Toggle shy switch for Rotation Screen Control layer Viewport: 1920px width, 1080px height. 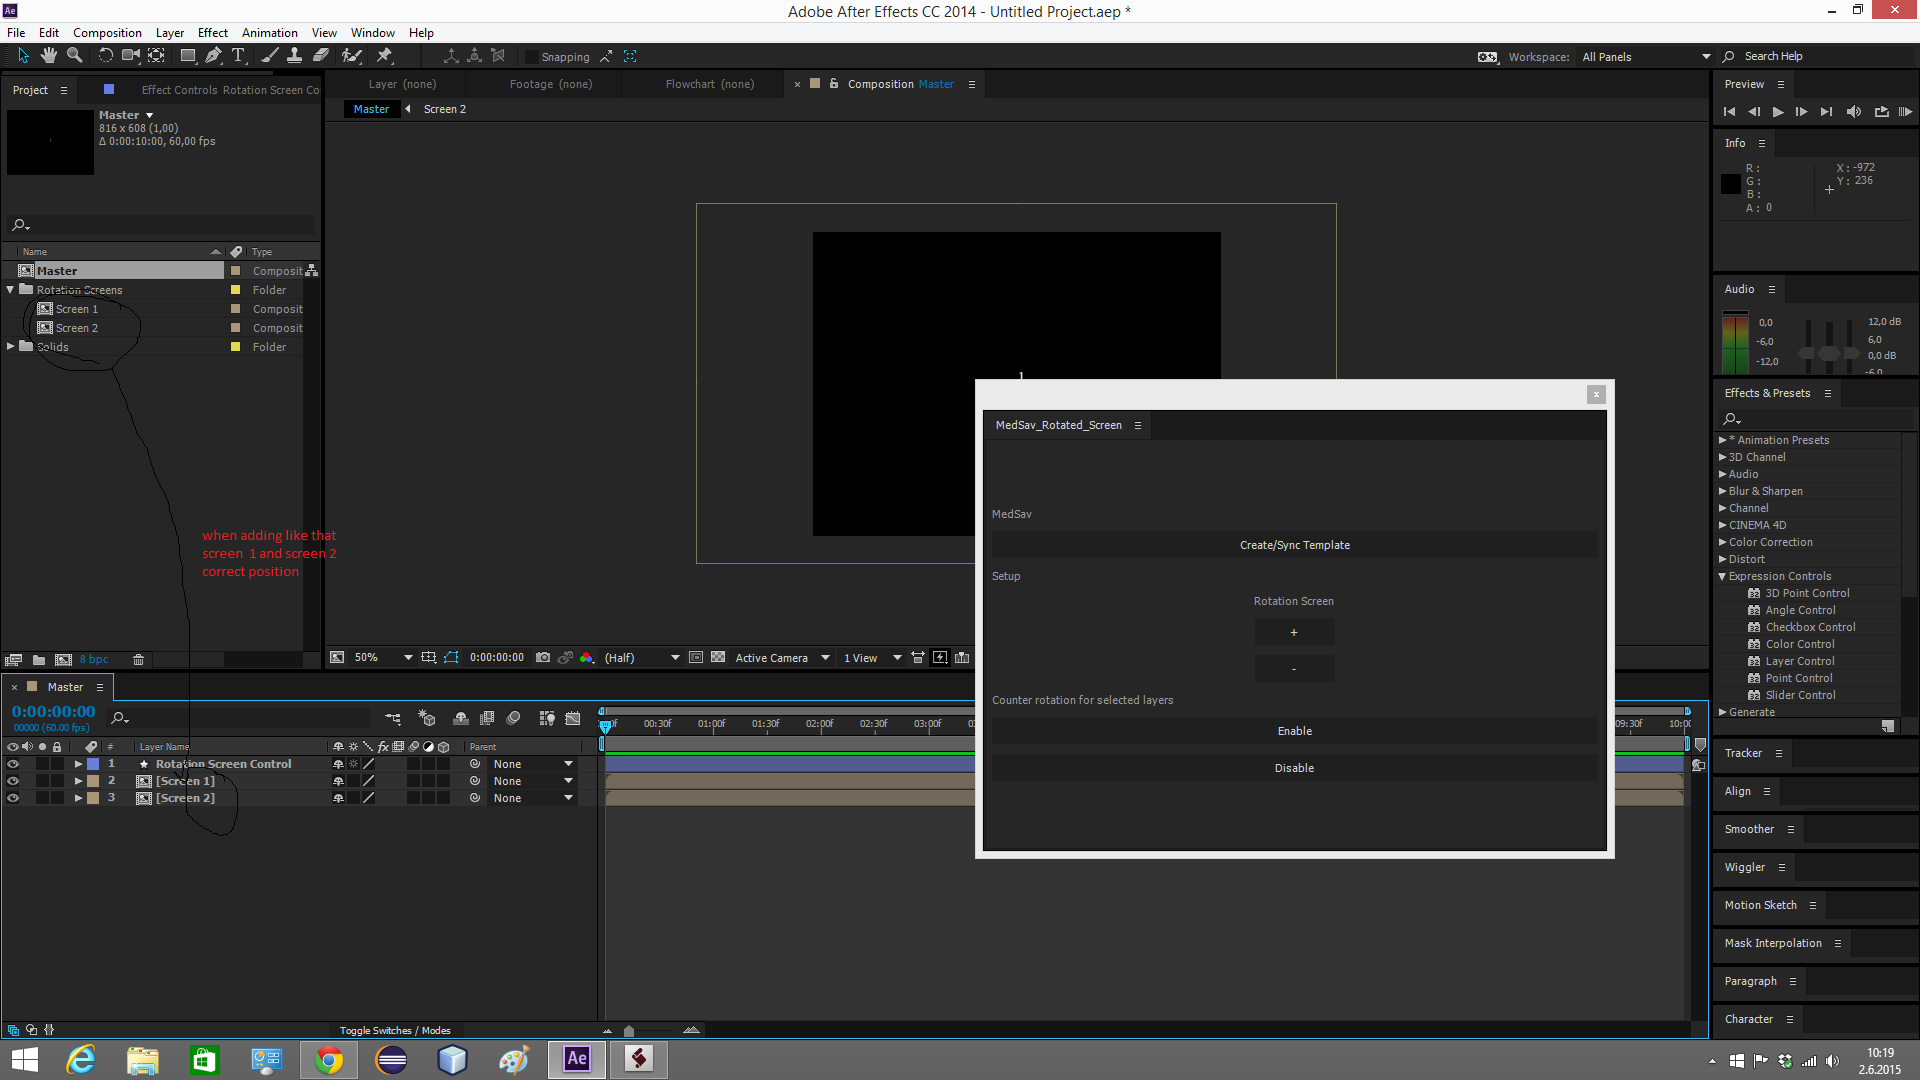pyautogui.click(x=338, y=764)
